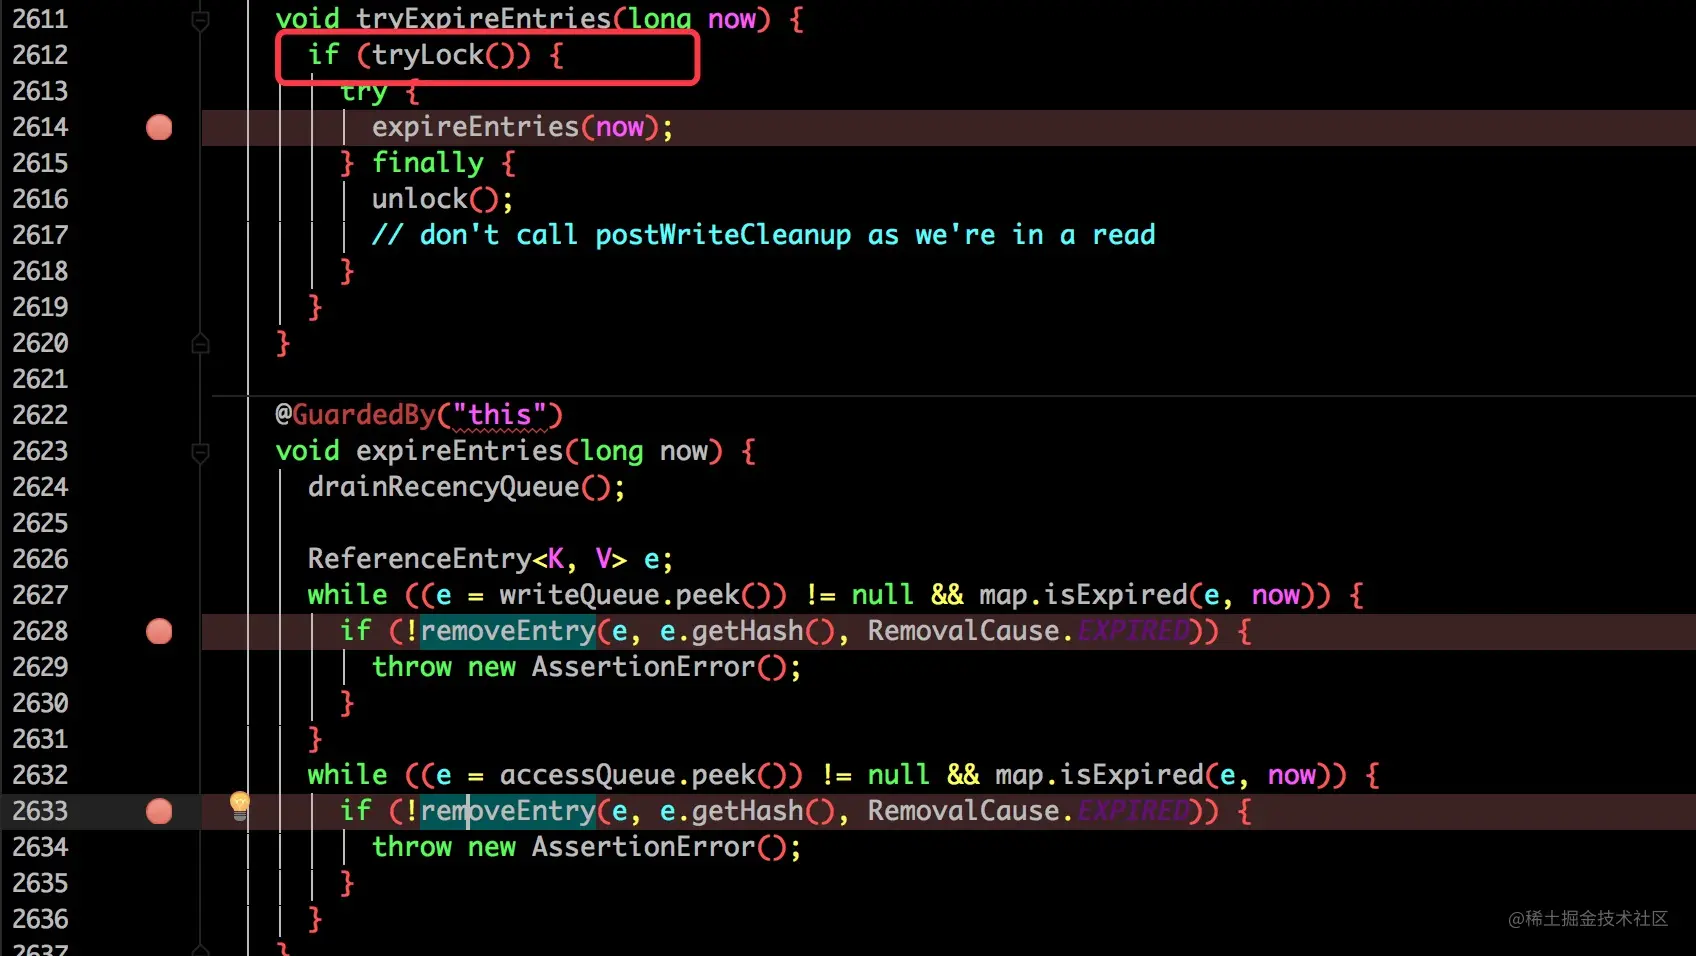Select the @GuardedBy annotation
Viewport: 1696px width, 956px height.
pos(355,415)
